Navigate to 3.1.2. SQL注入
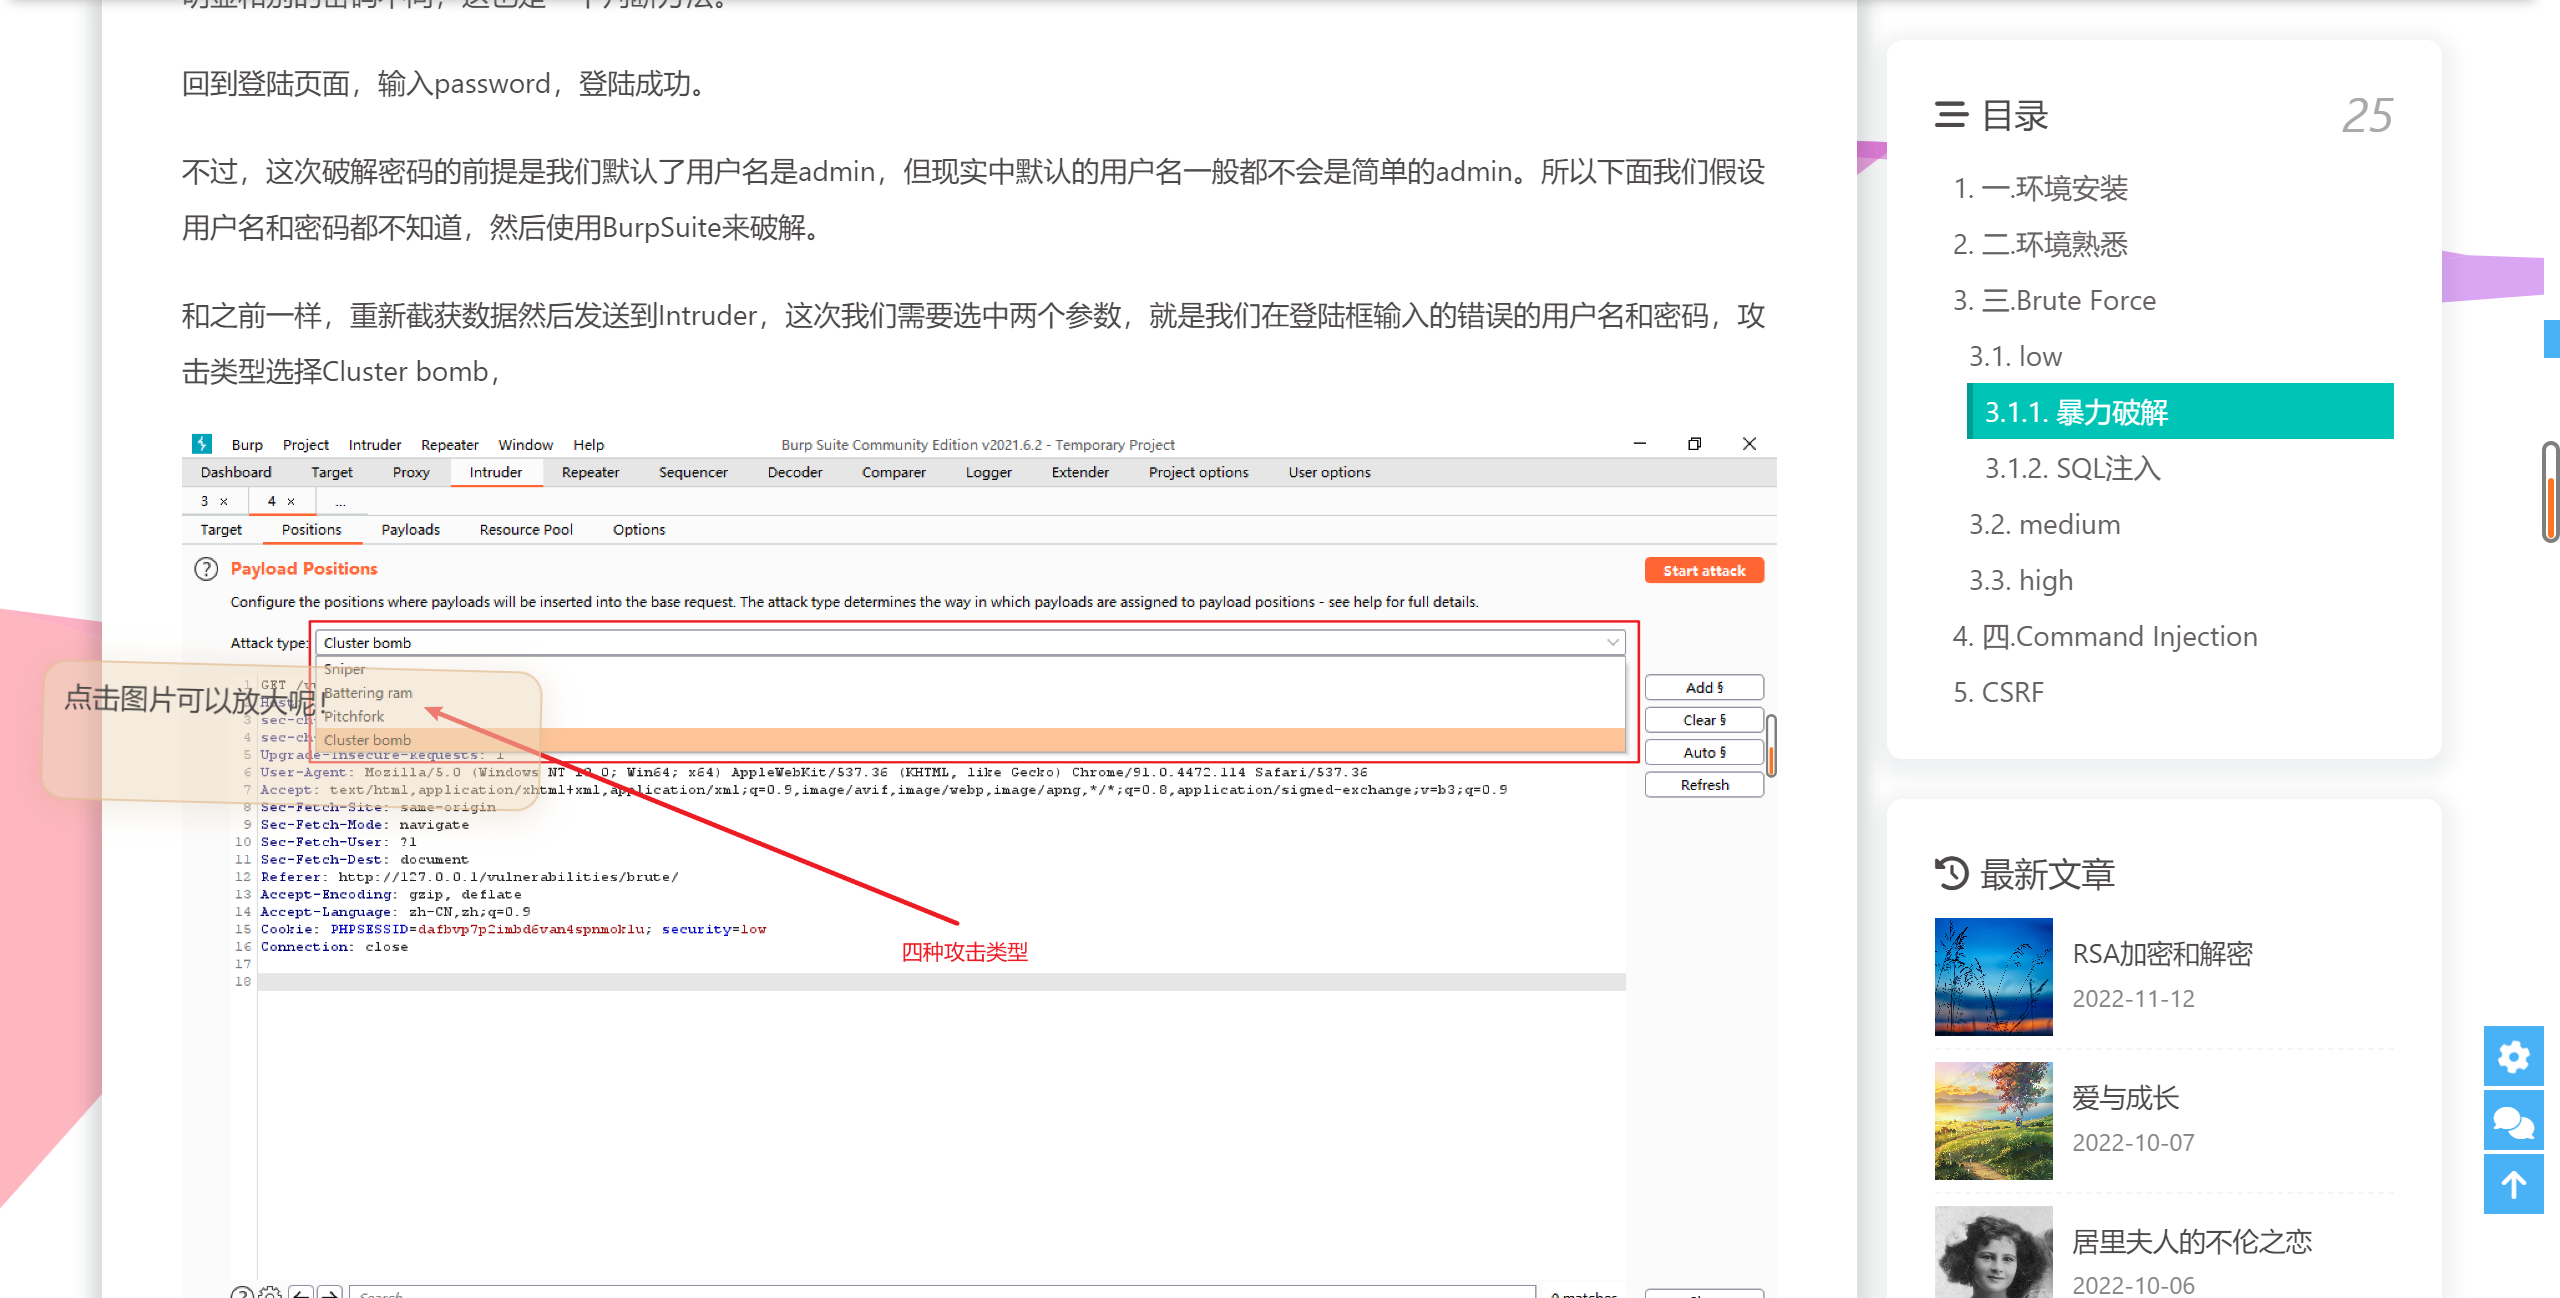This screenshot has height=1298, width=2560. click(x=2073, y=468)
